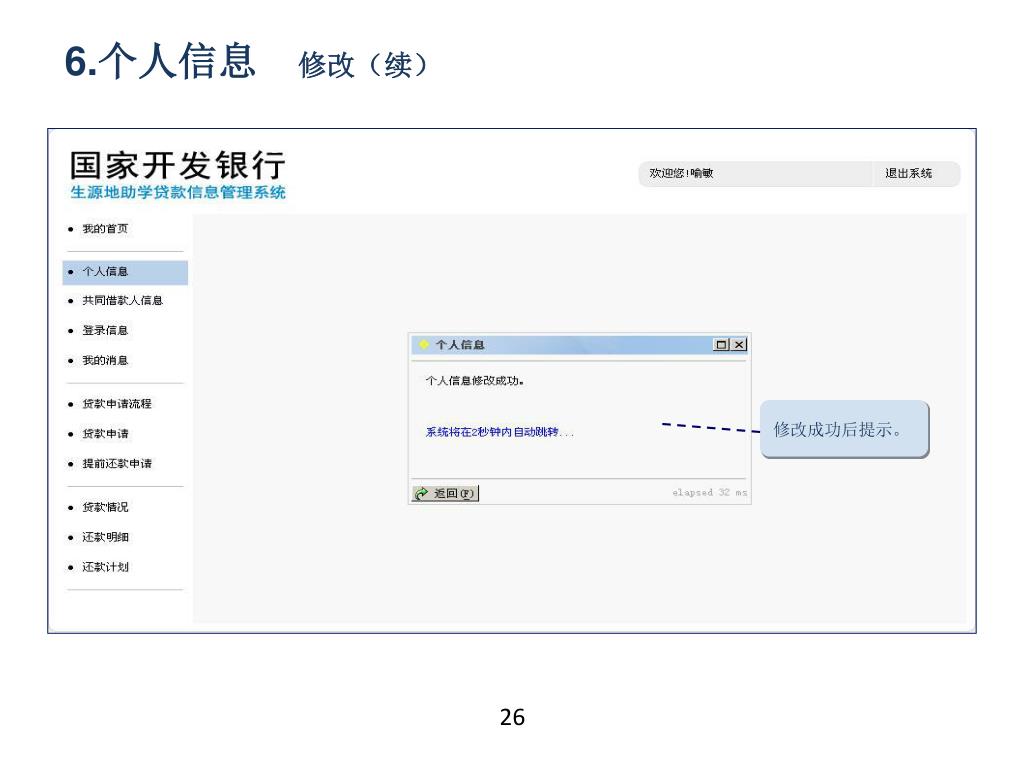The height and width of the screenshot is (768, 1024).
Task: Click the yellow icon in dialog title
Action: click(x=424, y=345)
